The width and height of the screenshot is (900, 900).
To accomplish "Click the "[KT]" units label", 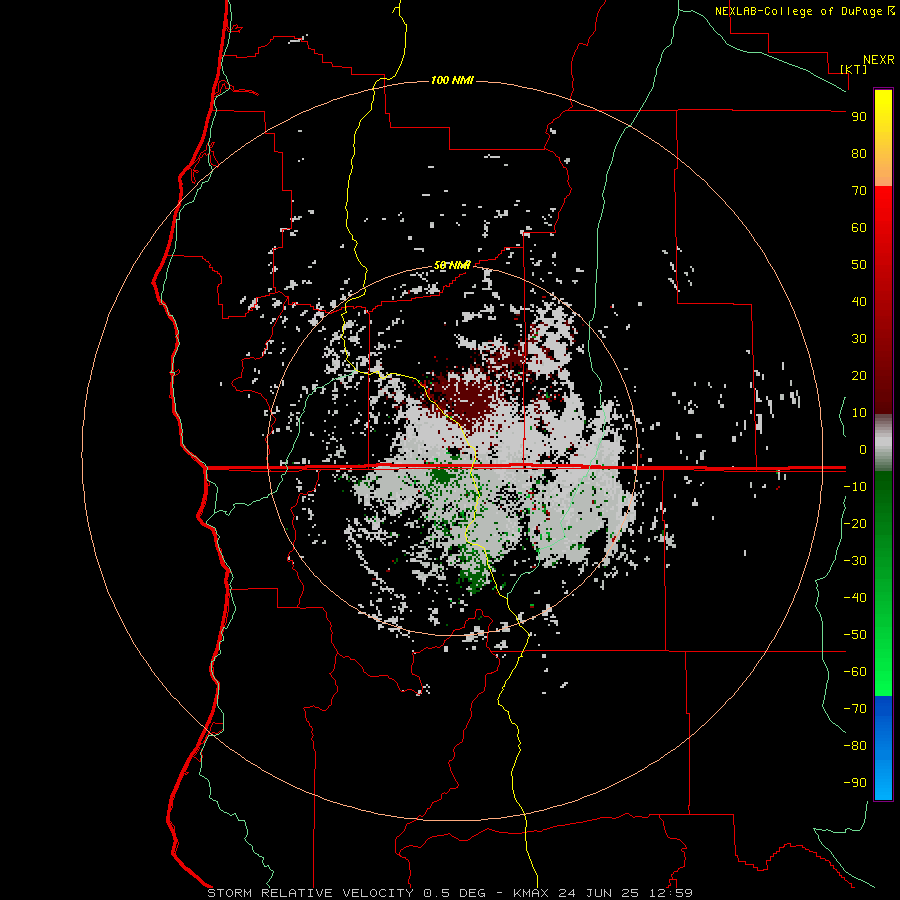I will pyautogui.click(x=853, y=69).
